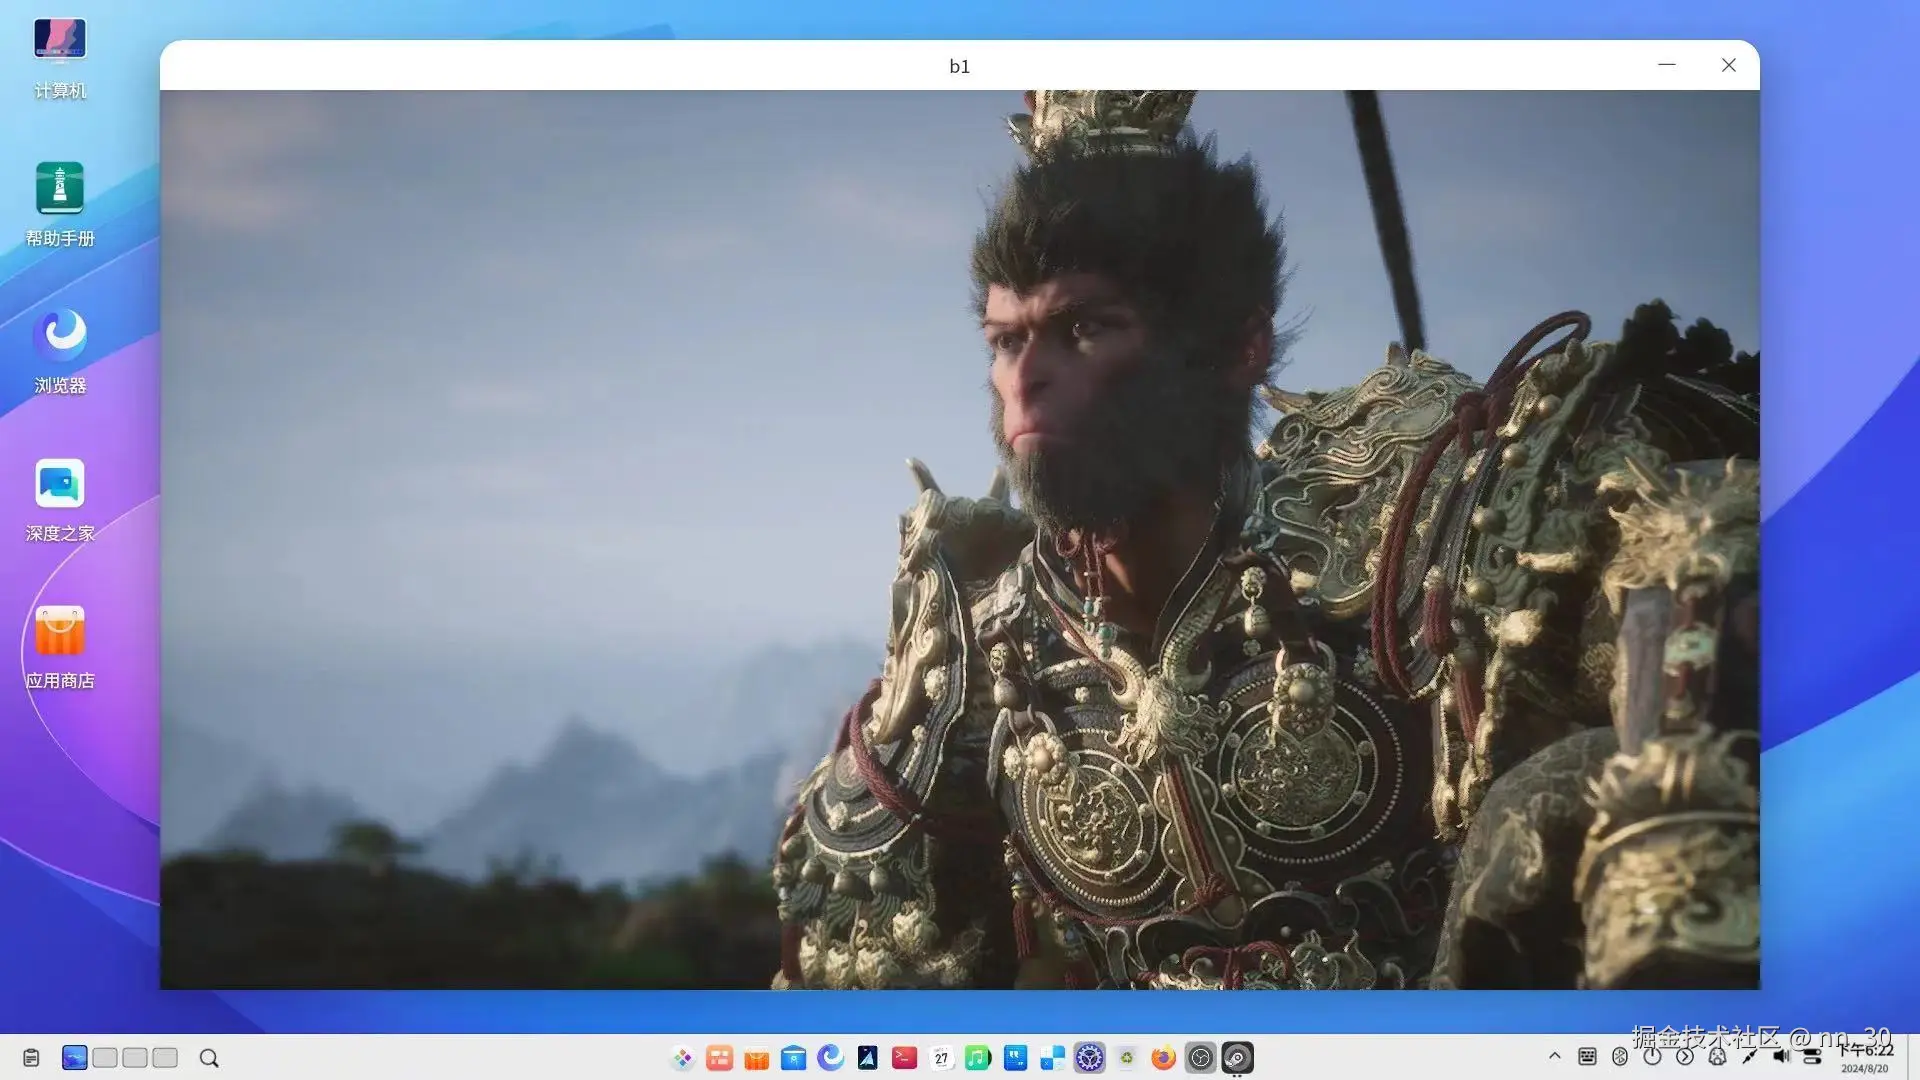Image resolution: width=1920 pixels, height=1080 pixels.
Task: Open the Steam icon in the dock
Action: click(1237, 1058)
